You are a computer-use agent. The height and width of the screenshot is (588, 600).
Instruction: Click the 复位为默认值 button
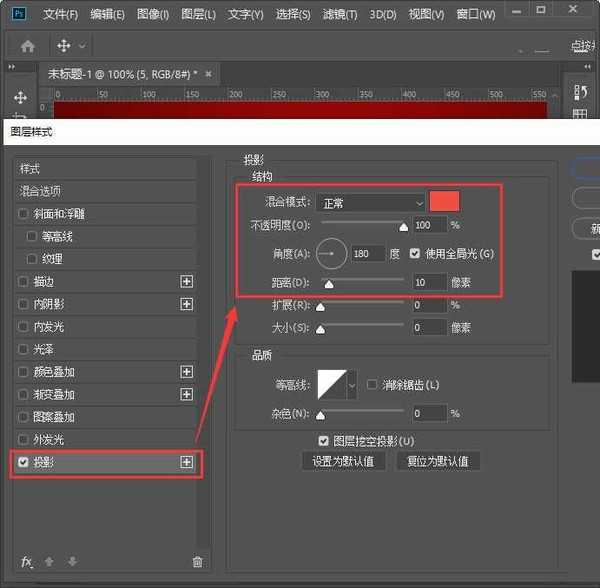coord(438,461)
